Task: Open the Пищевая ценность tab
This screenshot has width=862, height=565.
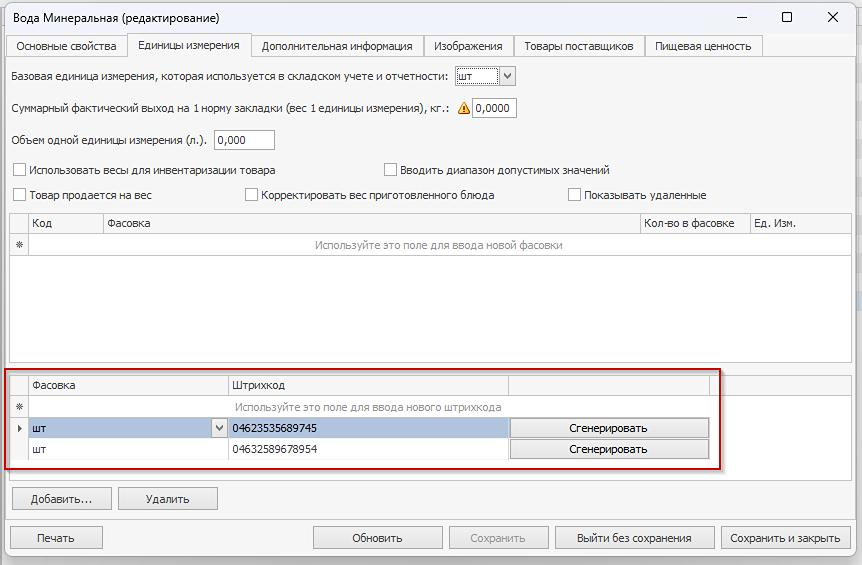Action: (703, 46)
